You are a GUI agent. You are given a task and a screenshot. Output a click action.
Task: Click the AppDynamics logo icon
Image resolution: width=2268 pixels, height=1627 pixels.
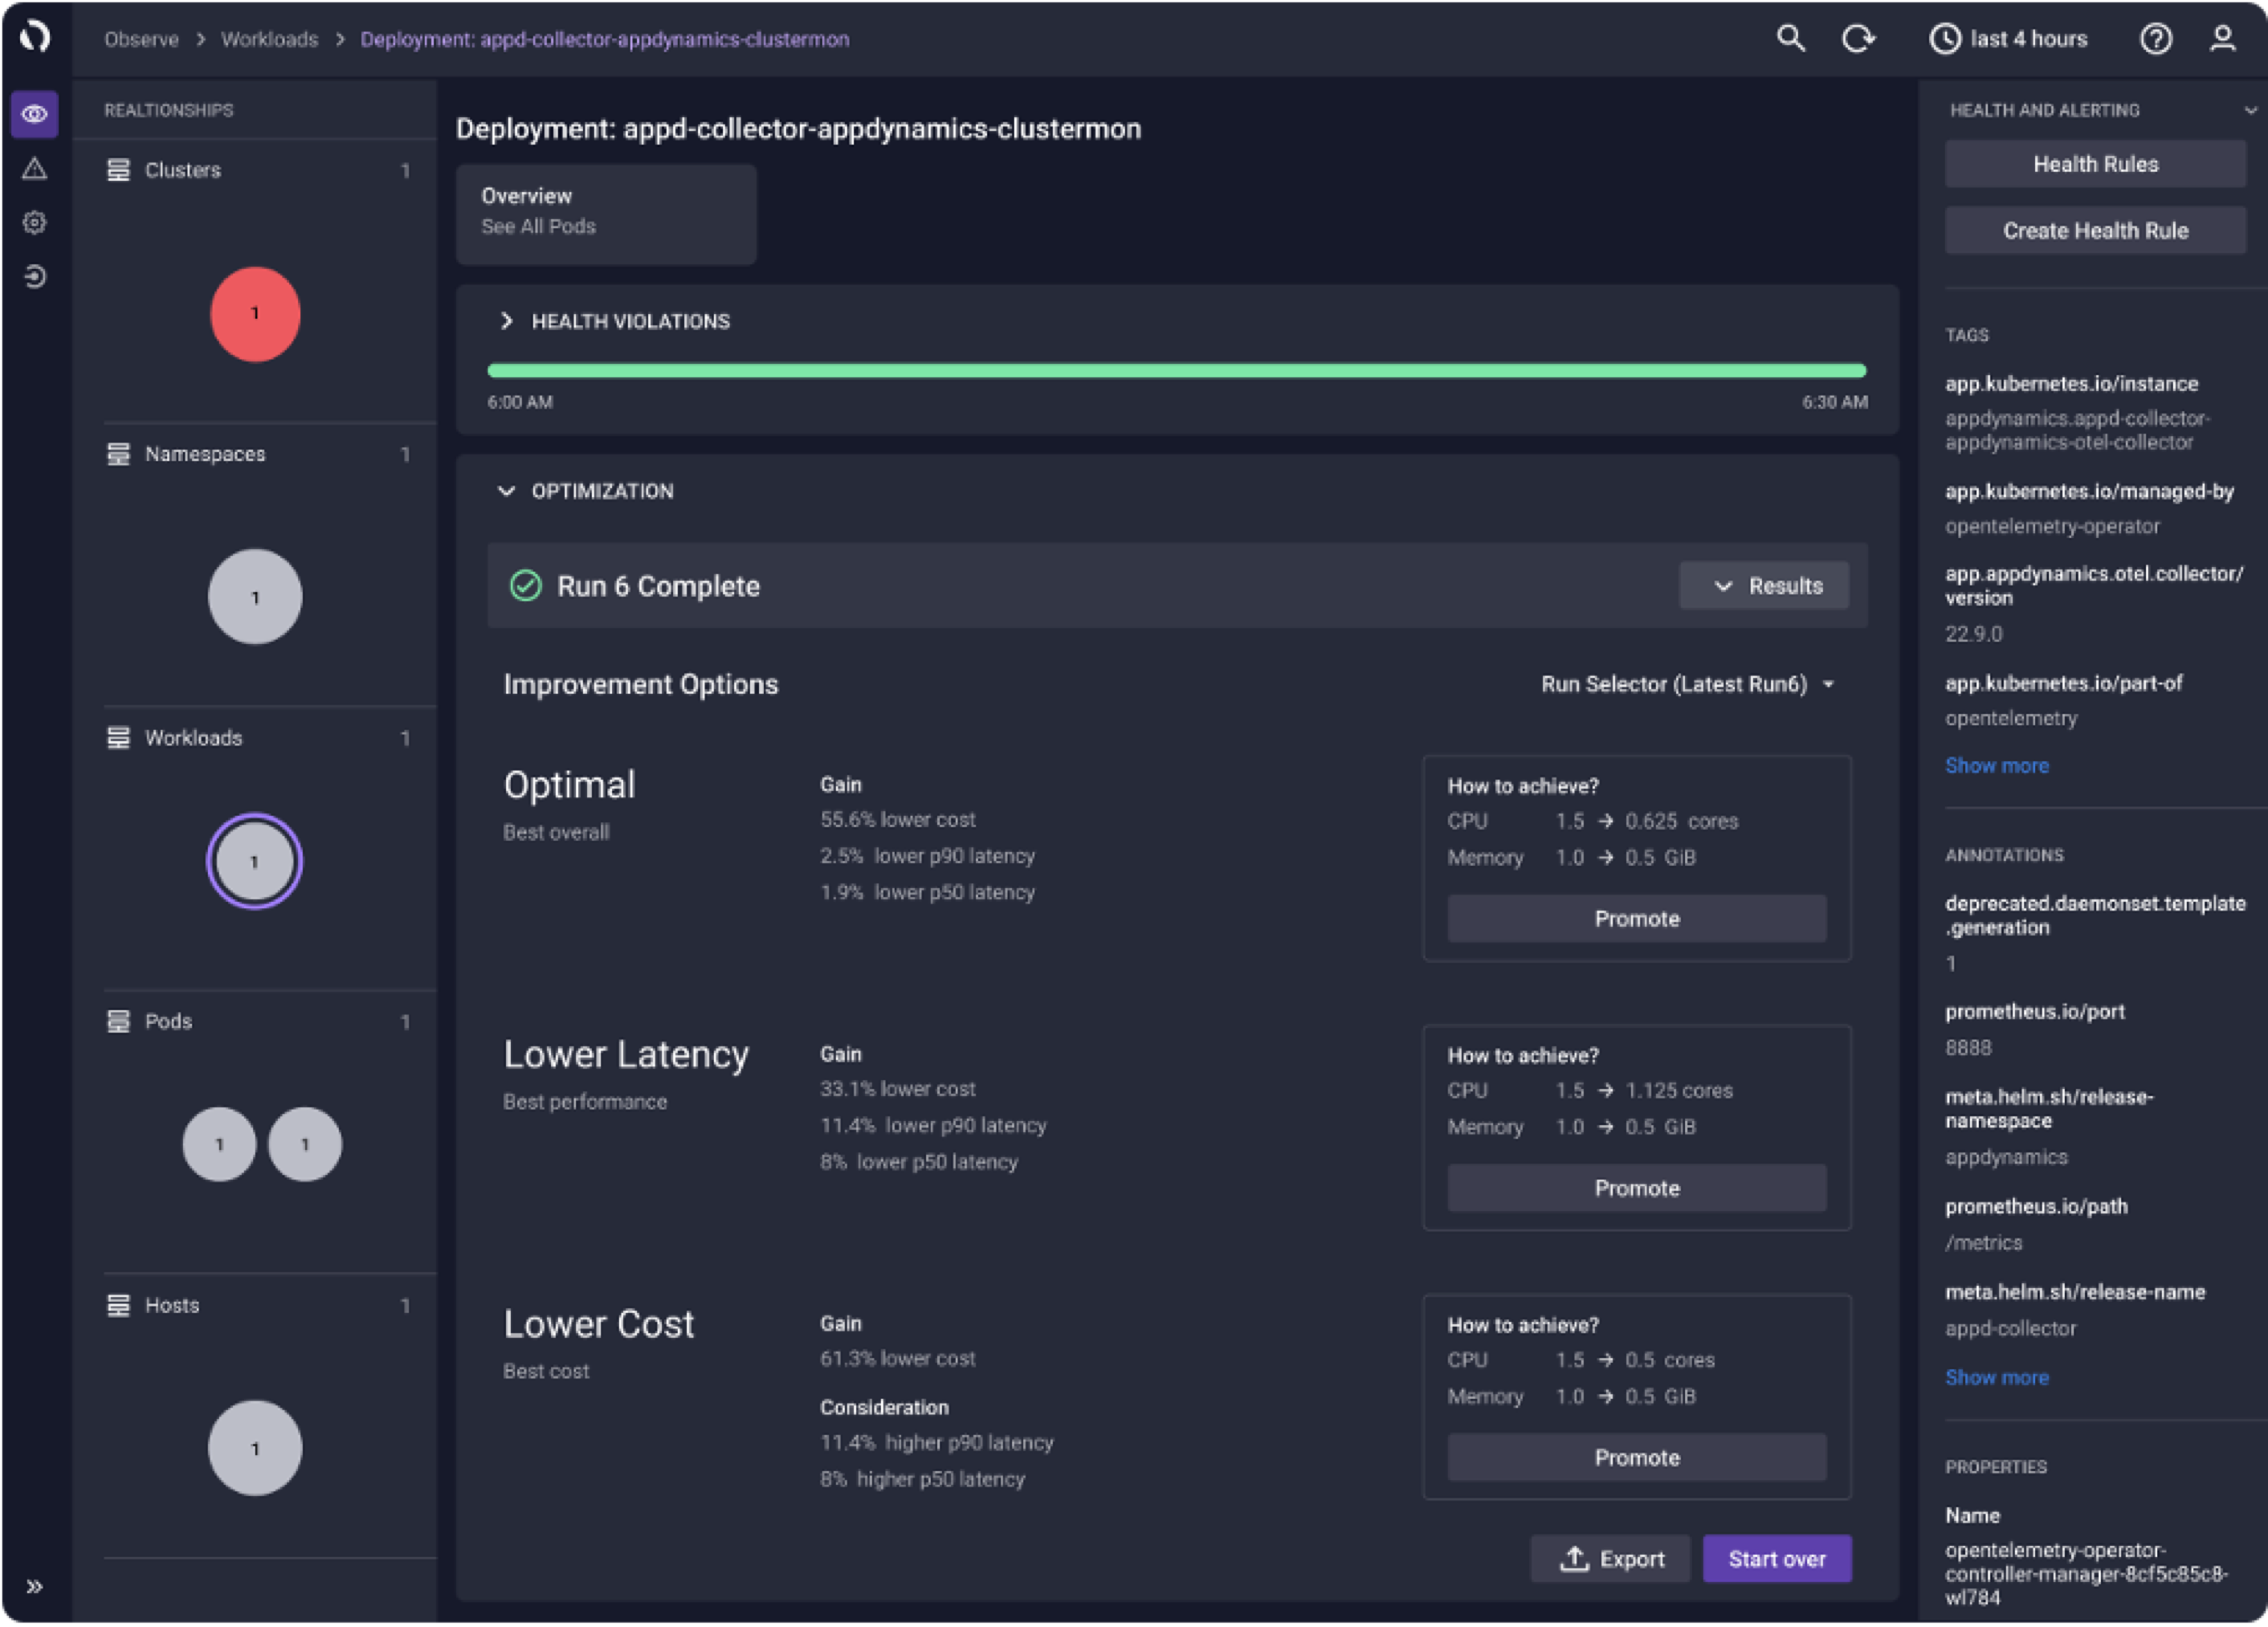point(35,37)
